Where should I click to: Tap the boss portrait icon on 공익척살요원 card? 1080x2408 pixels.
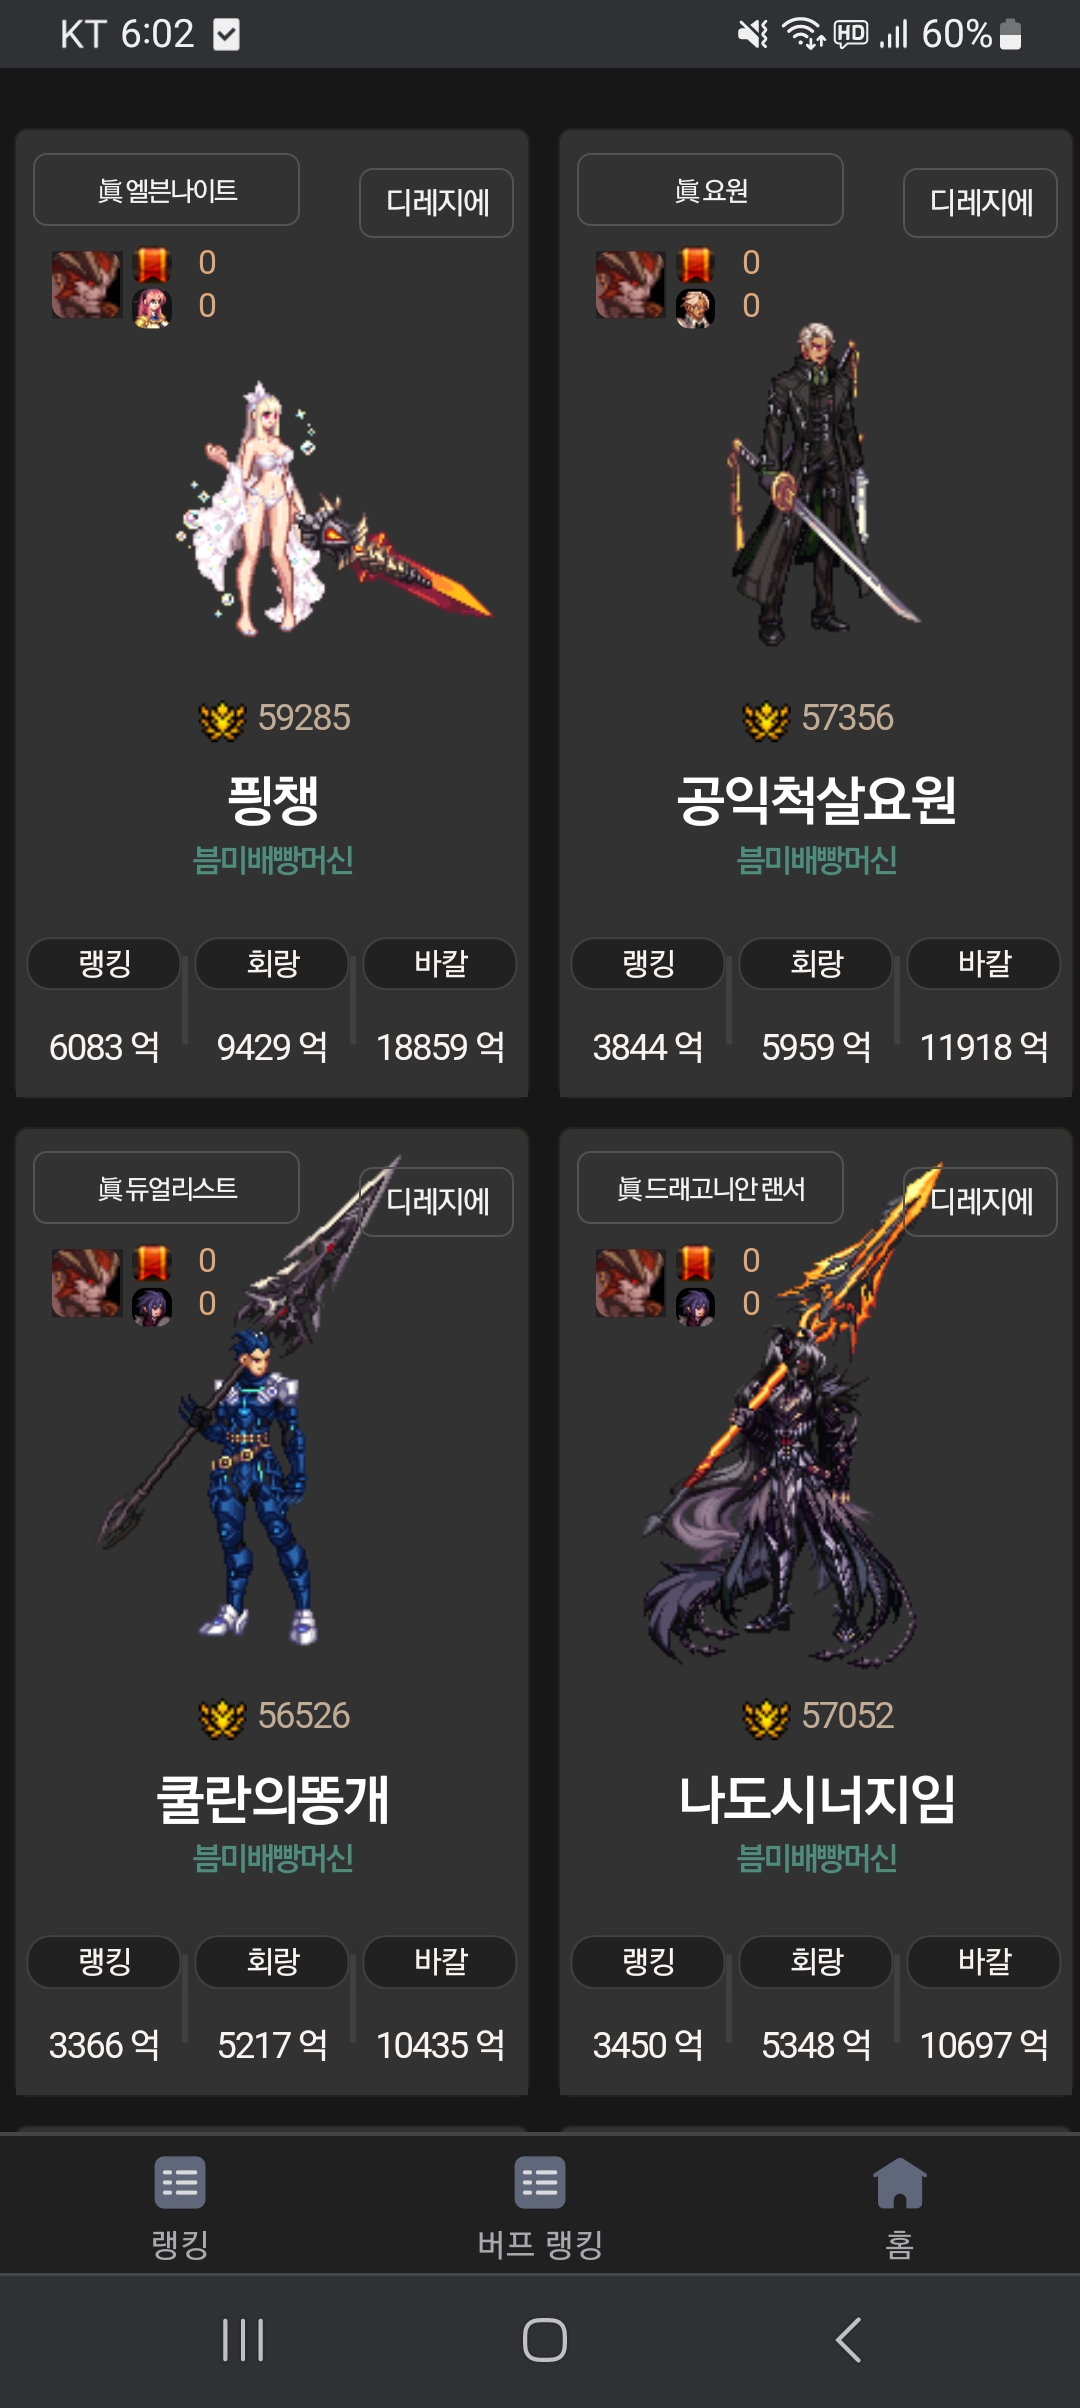point(630,285)
